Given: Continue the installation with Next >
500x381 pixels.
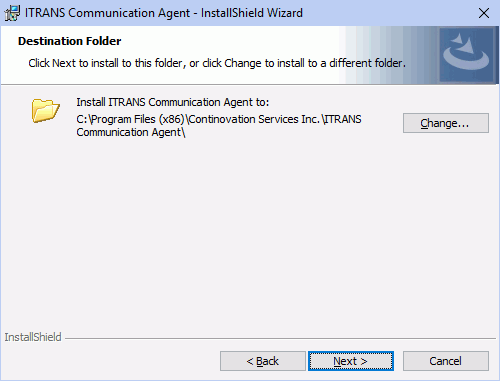Looking at the screenshot, I should coord(351,361).
